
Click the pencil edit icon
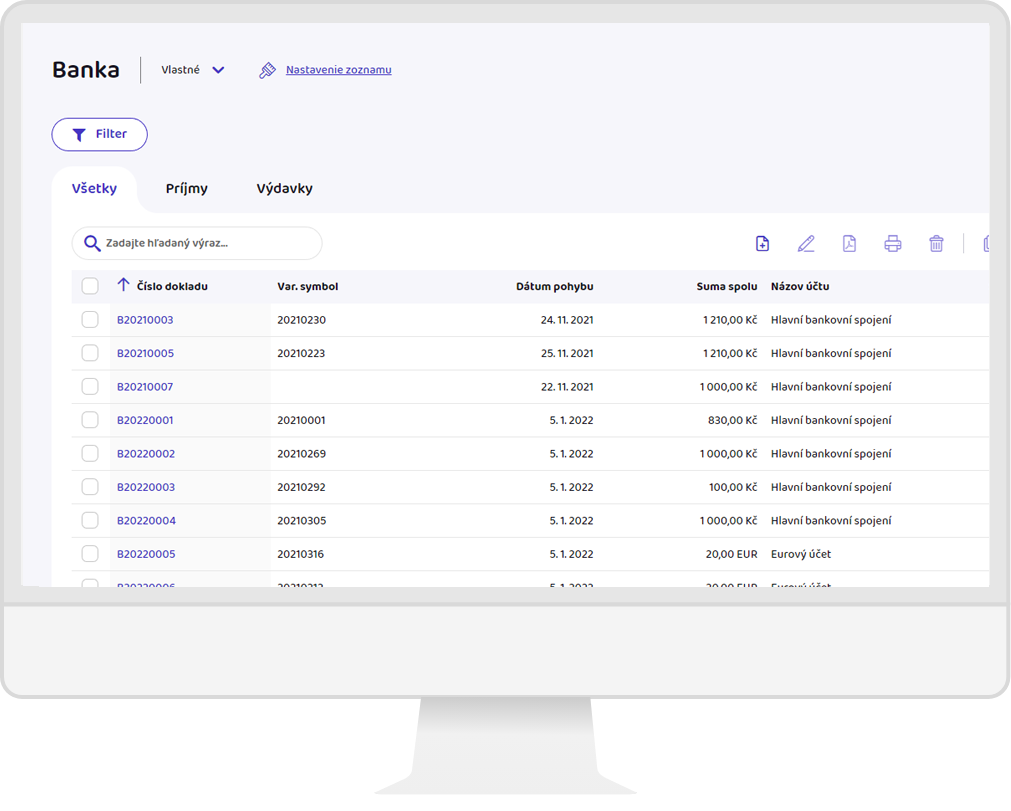click(x=806, y=243)
